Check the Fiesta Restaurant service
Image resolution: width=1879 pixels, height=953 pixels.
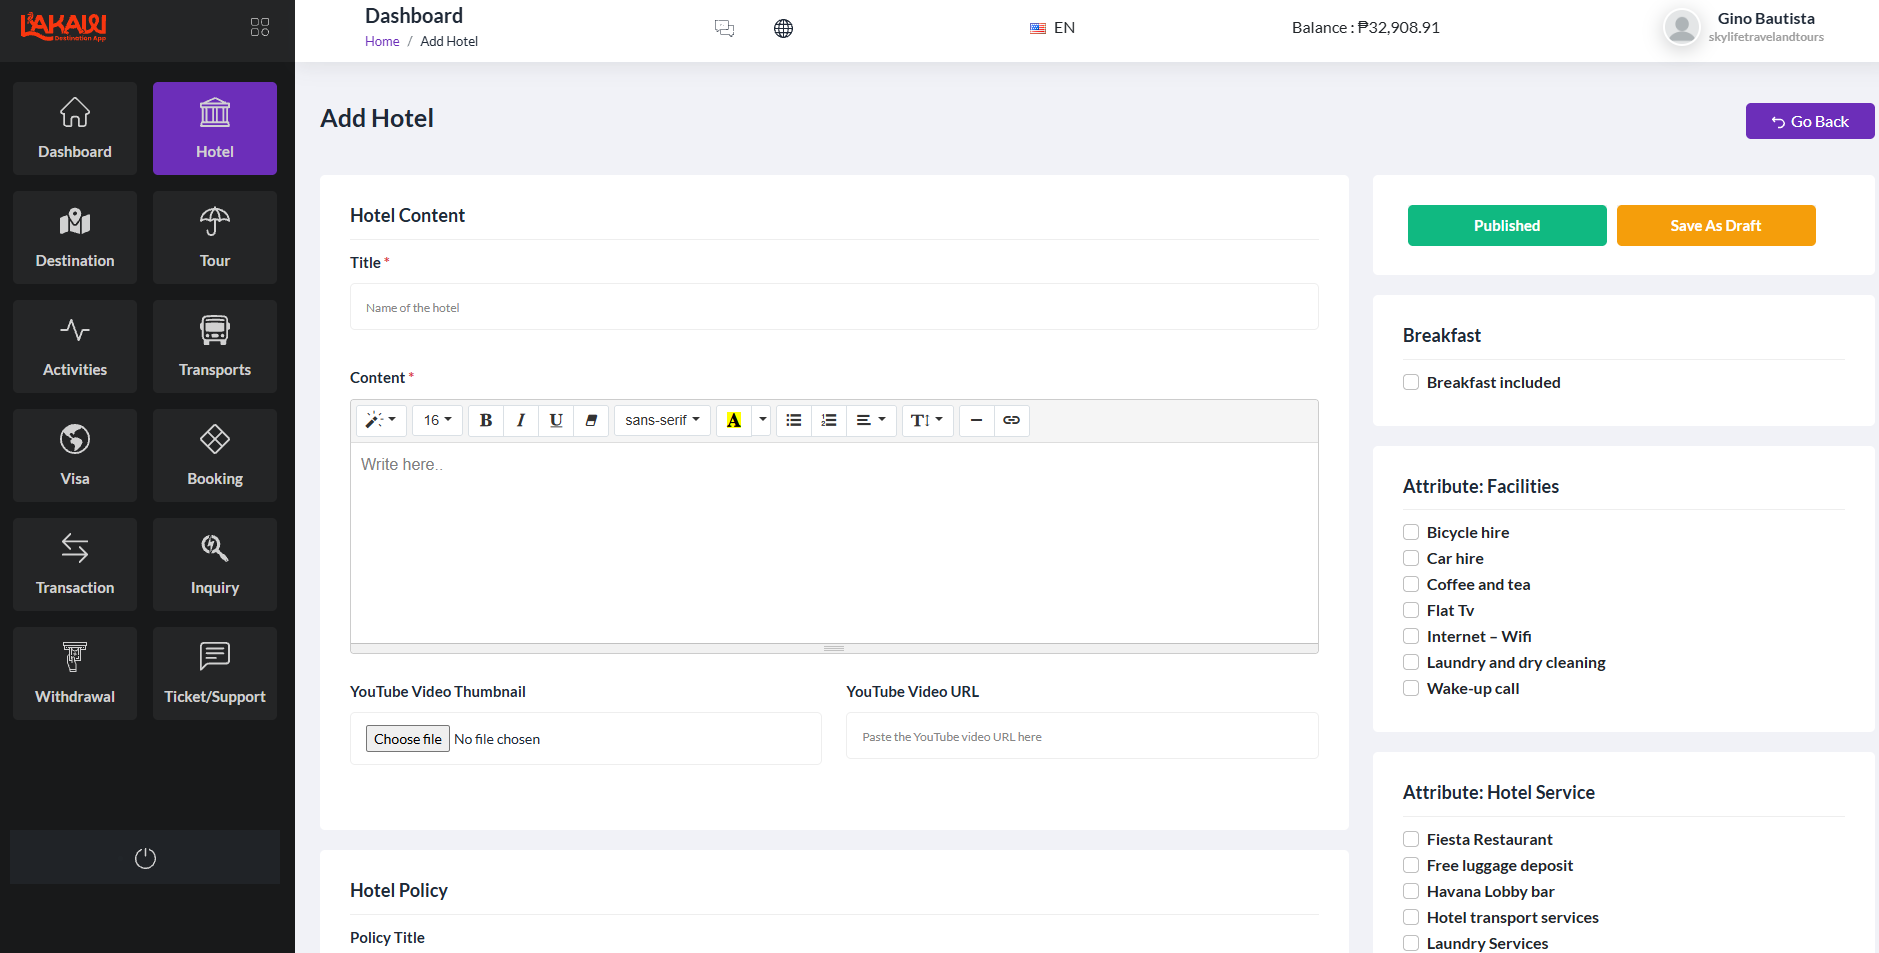click(x=1411, y=839)
